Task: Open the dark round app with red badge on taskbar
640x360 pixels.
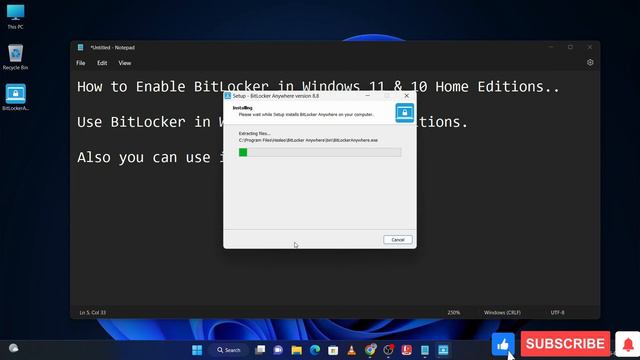Action: (x=388, y=350)
